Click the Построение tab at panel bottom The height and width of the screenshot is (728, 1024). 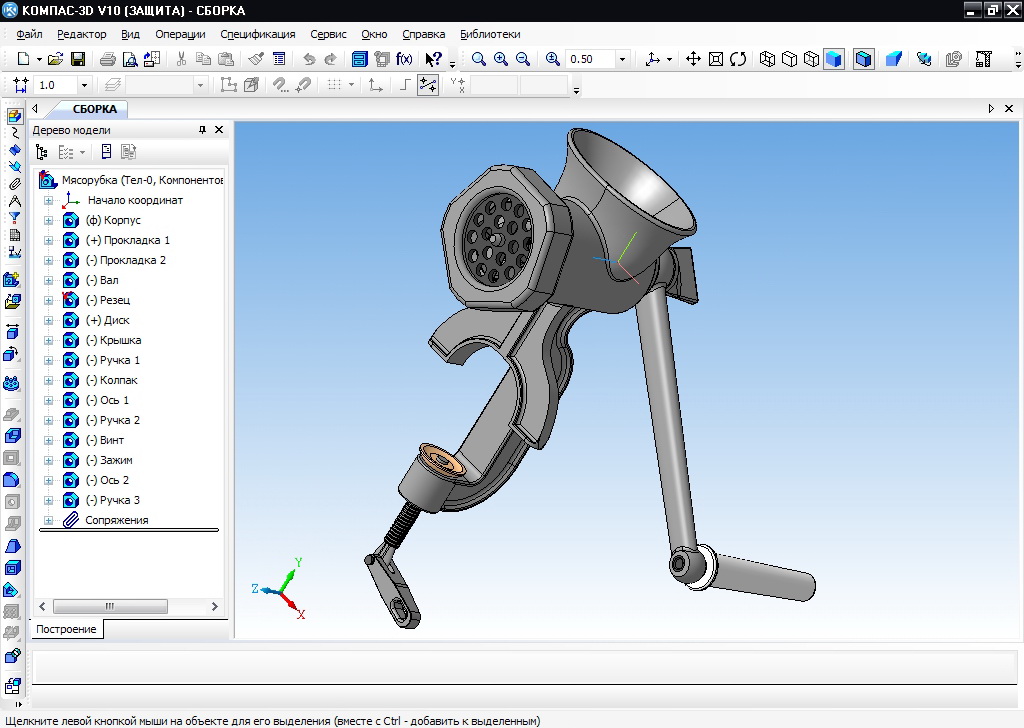coord(66,629)
